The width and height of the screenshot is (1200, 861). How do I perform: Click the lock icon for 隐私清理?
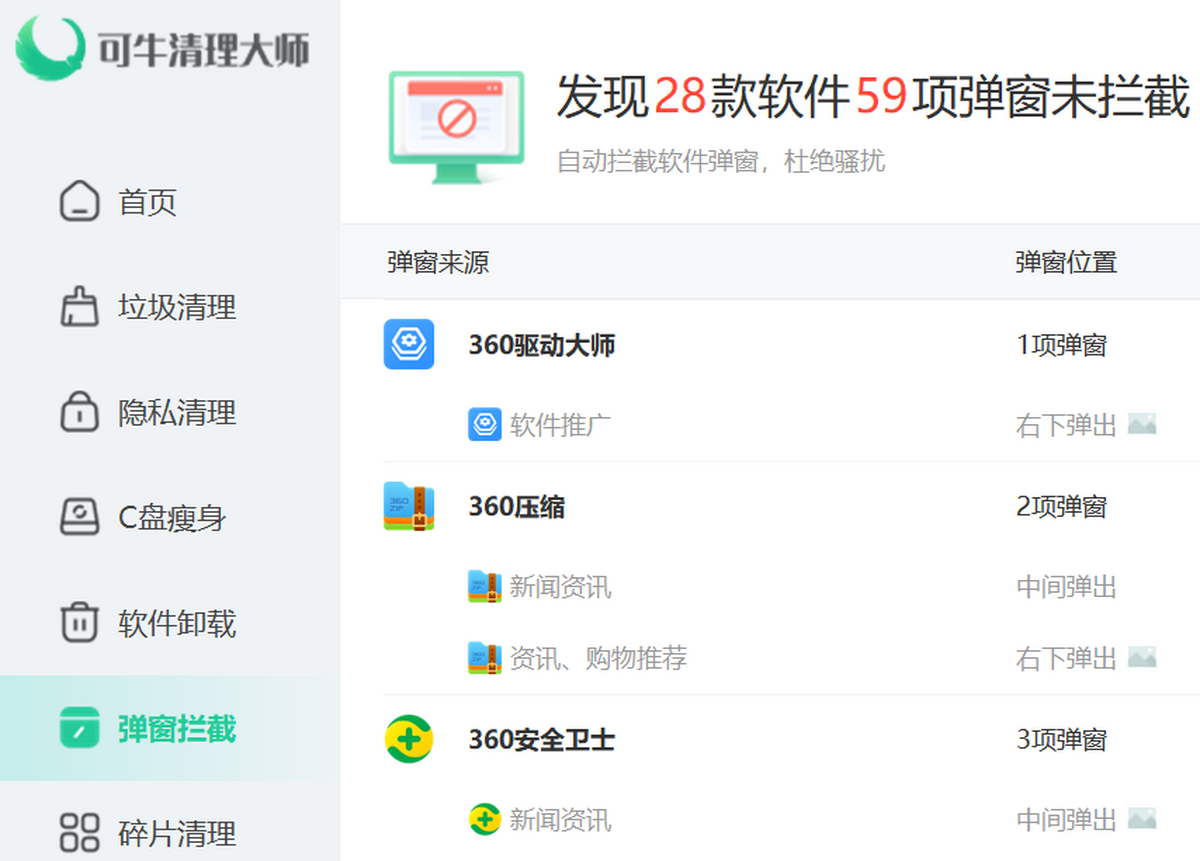[80, 413]
